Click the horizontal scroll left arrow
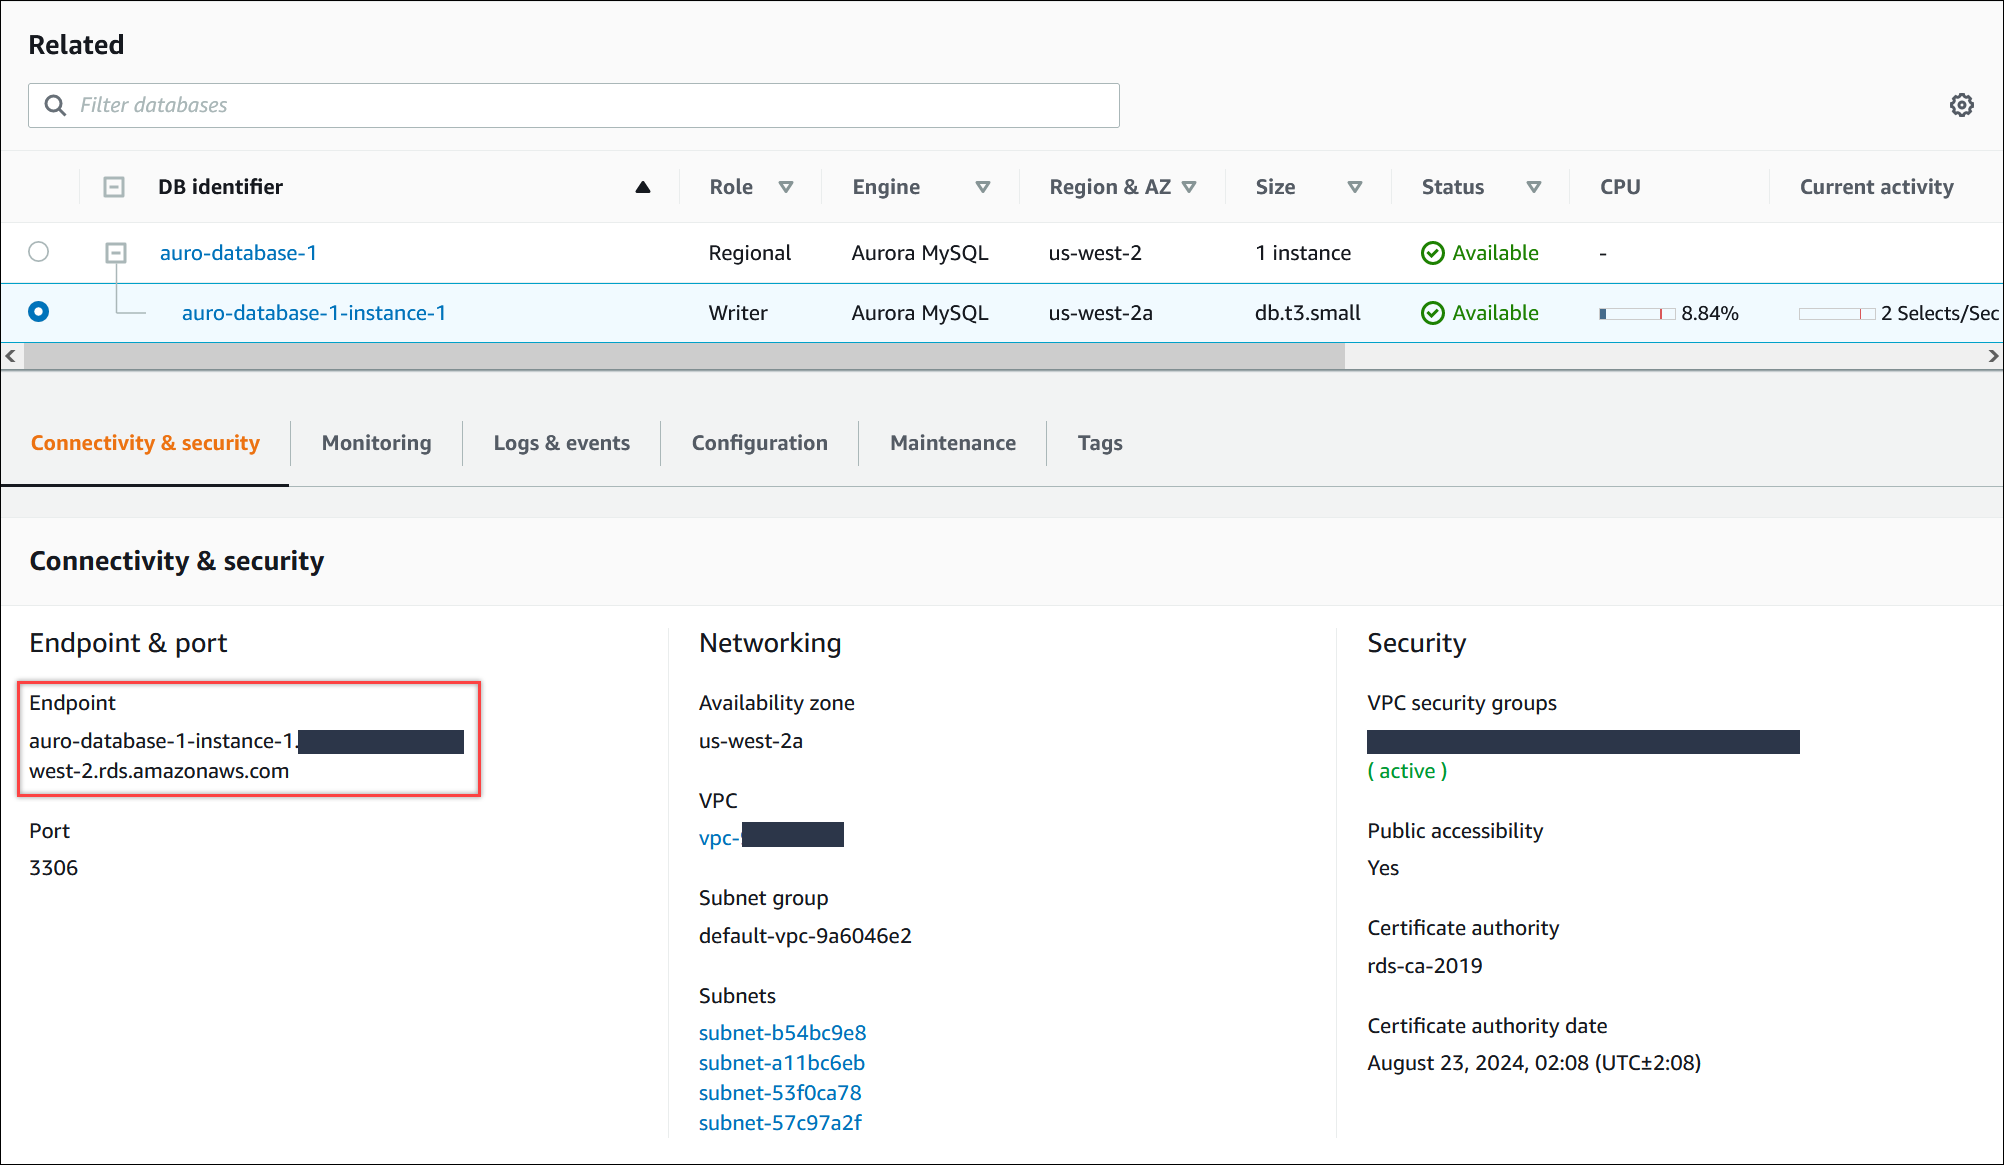2004x1165 pixels. pyautogui.click(x=10, y=356)
